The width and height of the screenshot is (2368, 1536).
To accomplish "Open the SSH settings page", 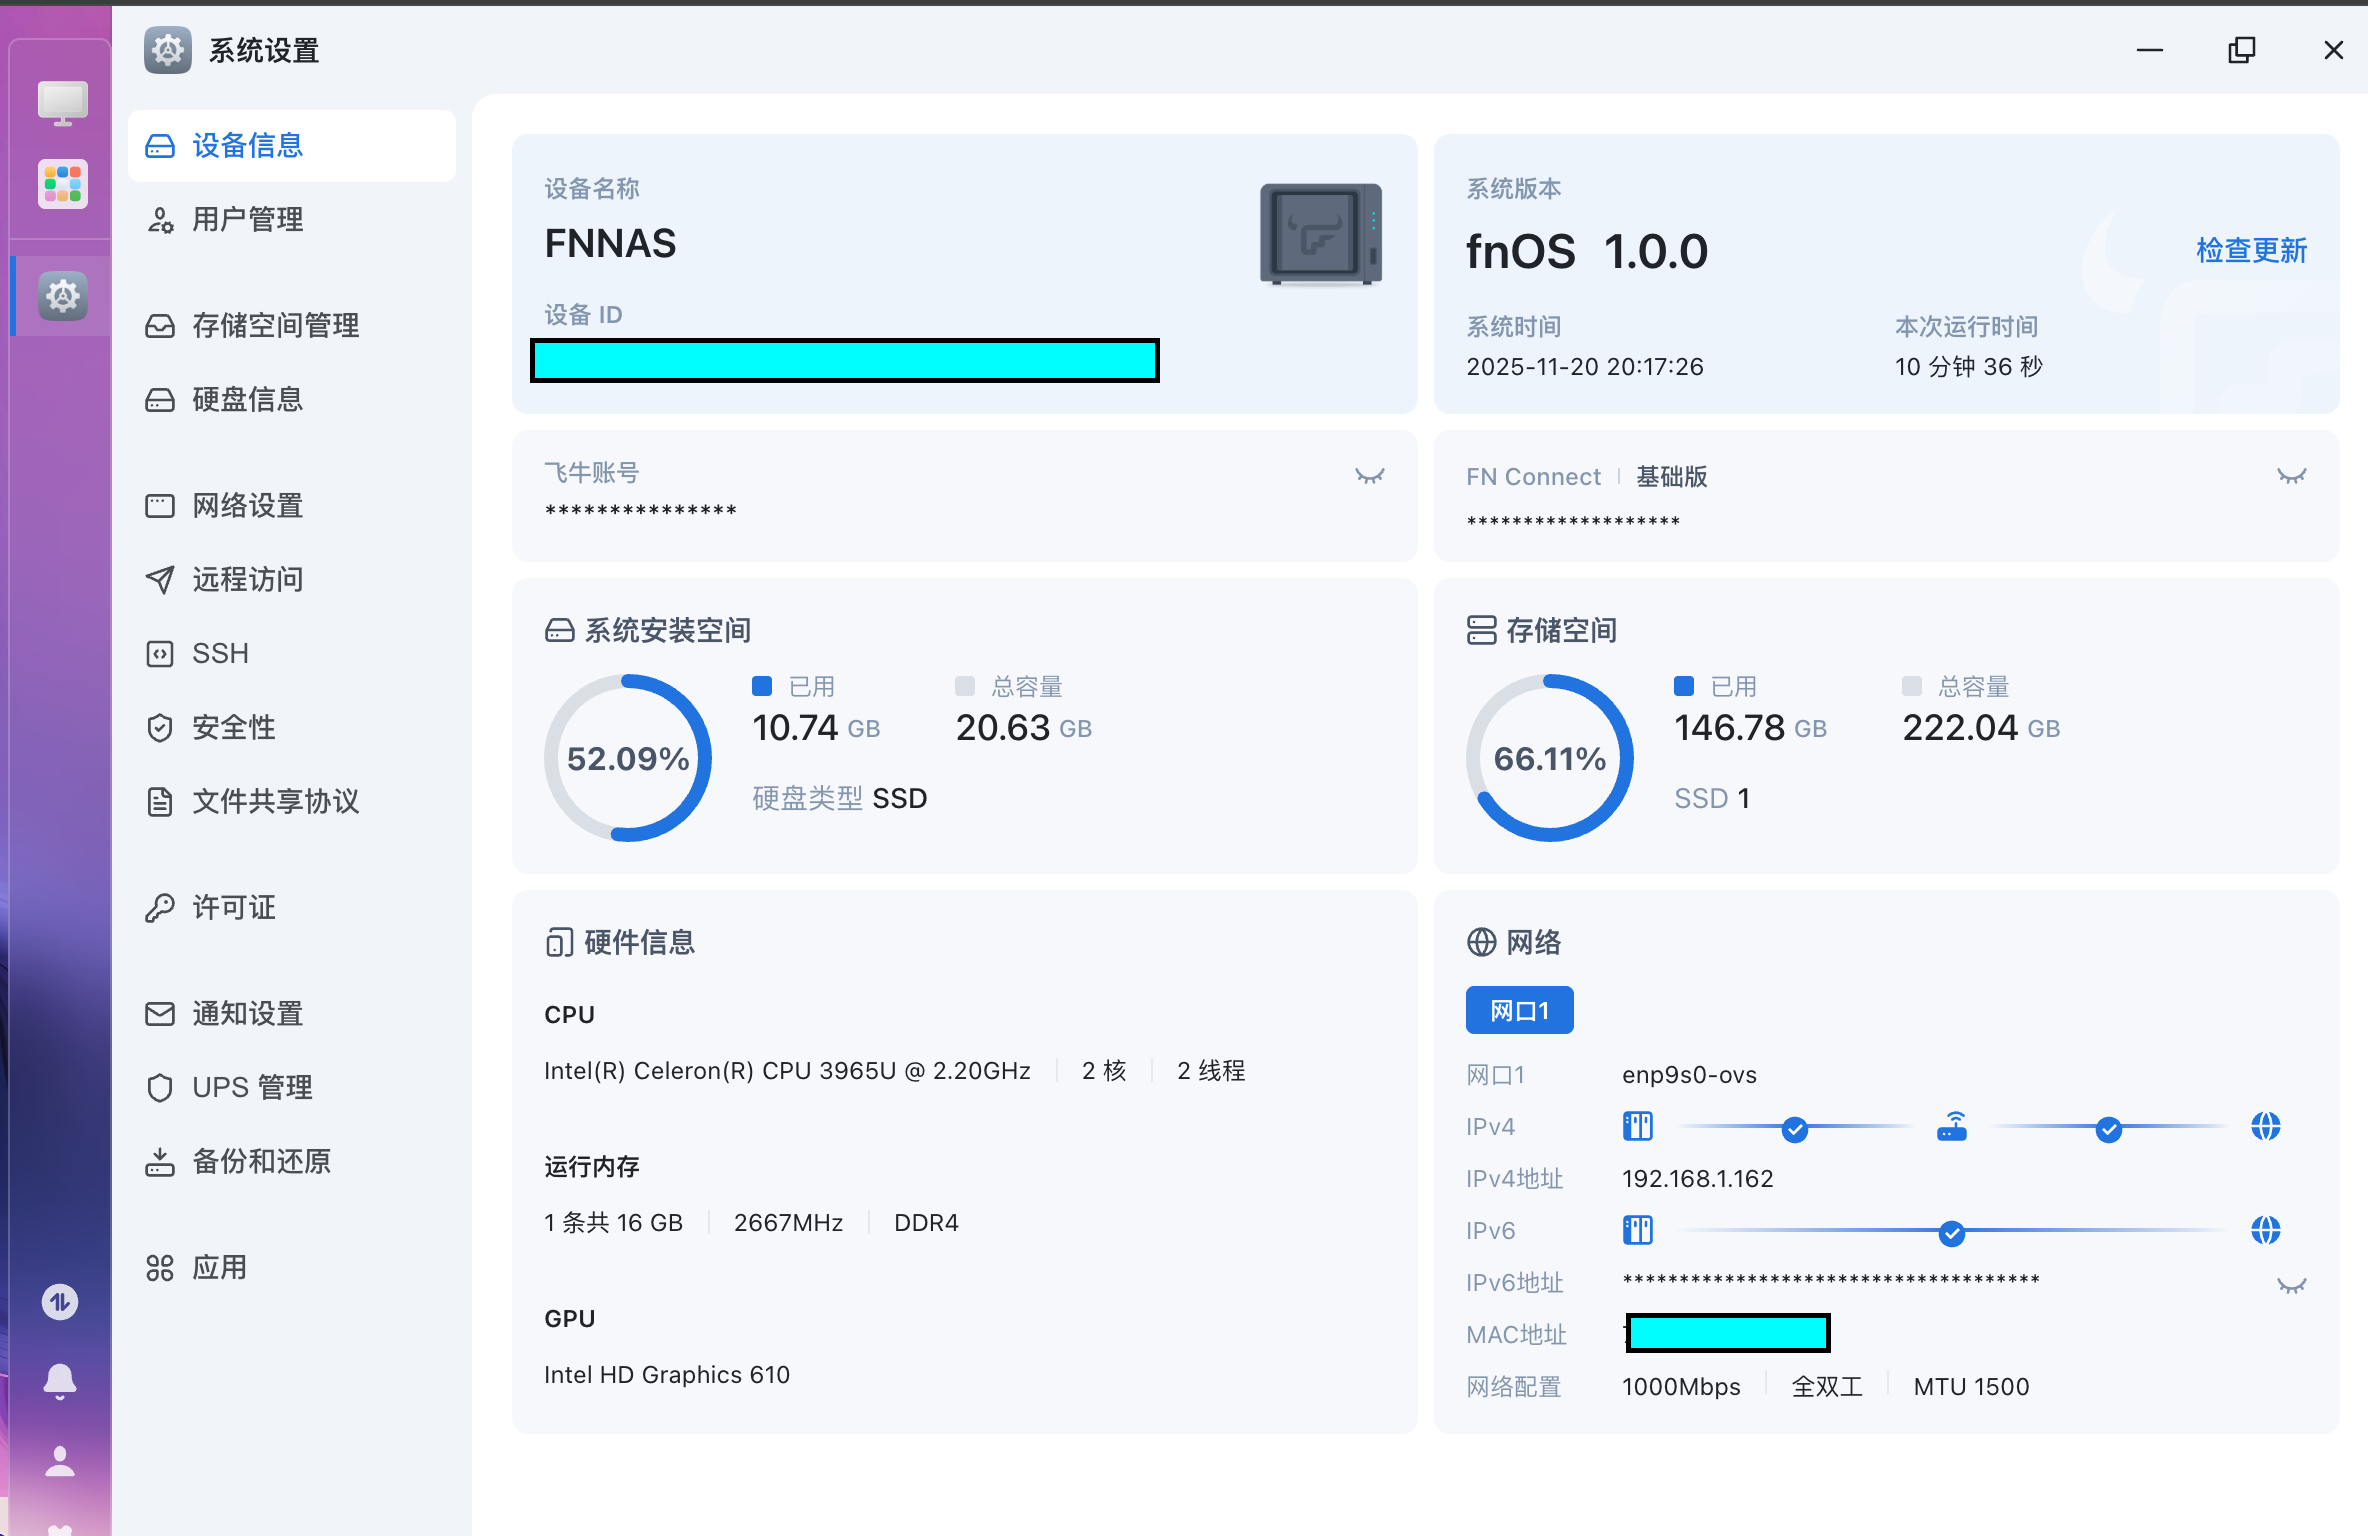I will pos(220,653).
